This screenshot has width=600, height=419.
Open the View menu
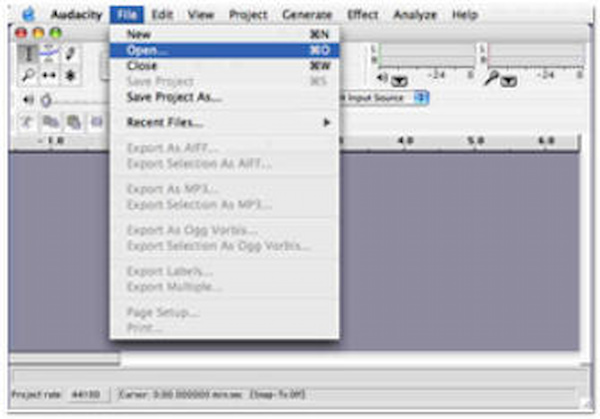point(201,15)
